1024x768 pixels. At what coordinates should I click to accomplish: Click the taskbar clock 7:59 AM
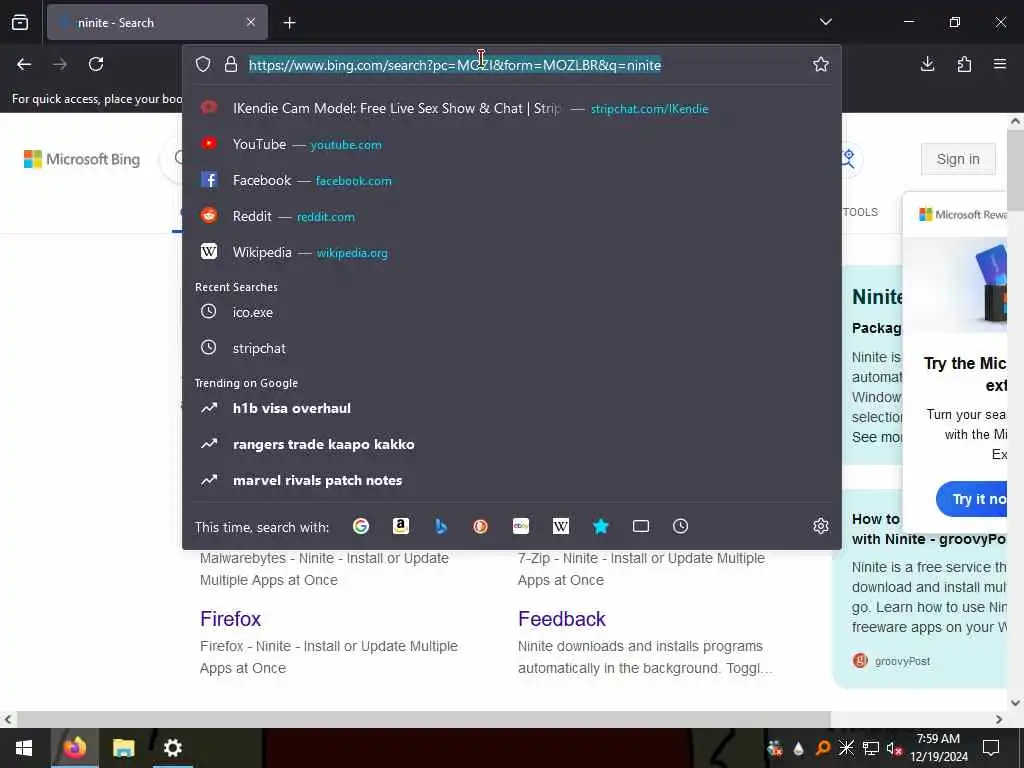pos(938,748)
